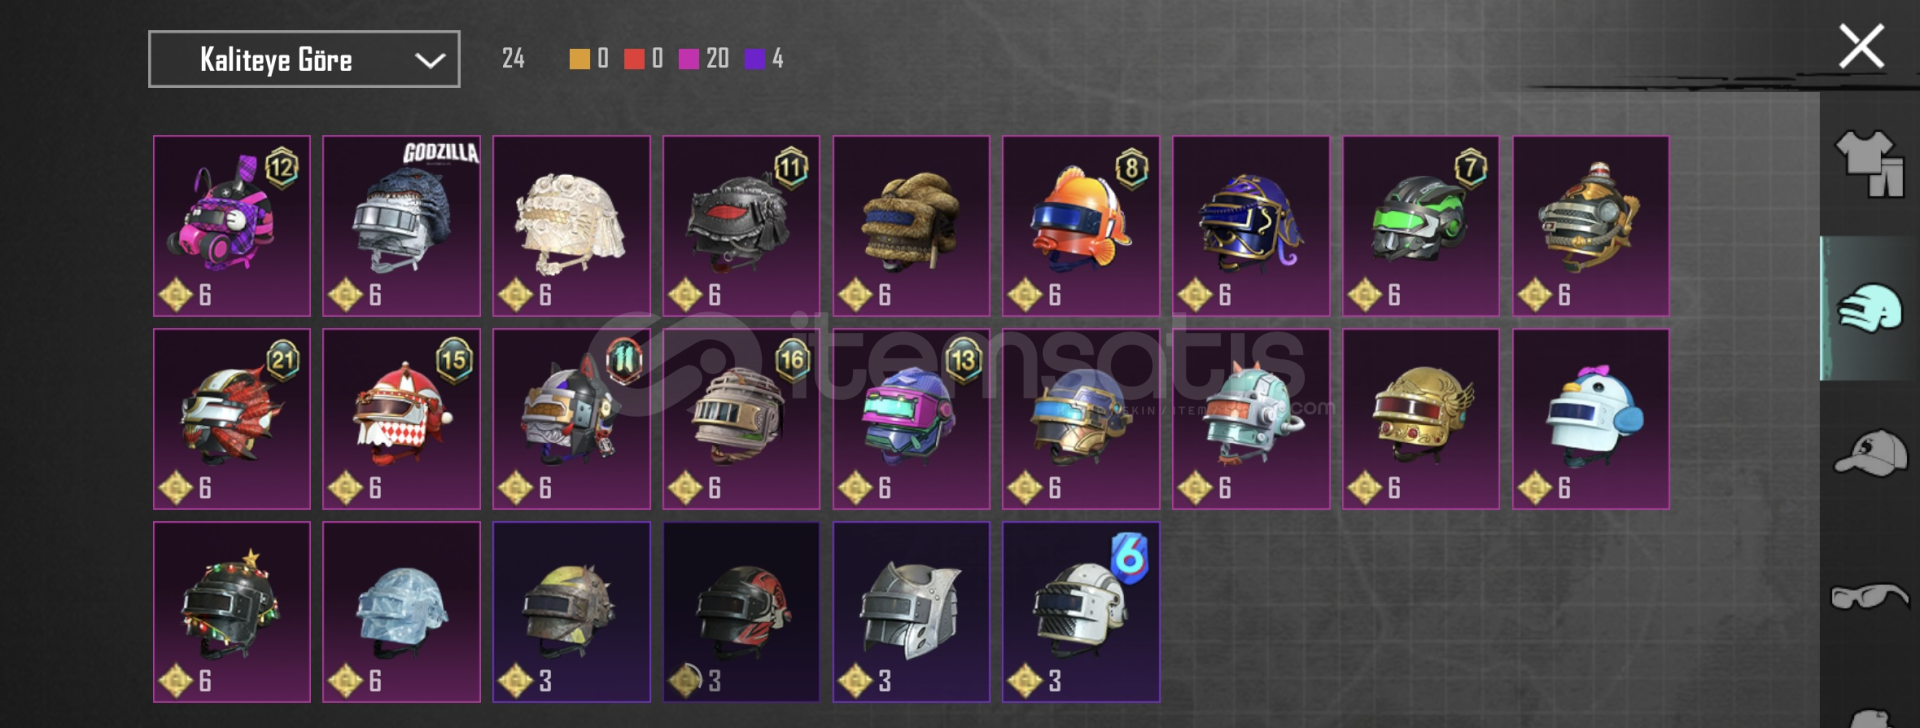Image resolution: width=1920 pixels, height=728 pixels.
Task: Select the Godzilla helmet skin
Action: [401, 226]
